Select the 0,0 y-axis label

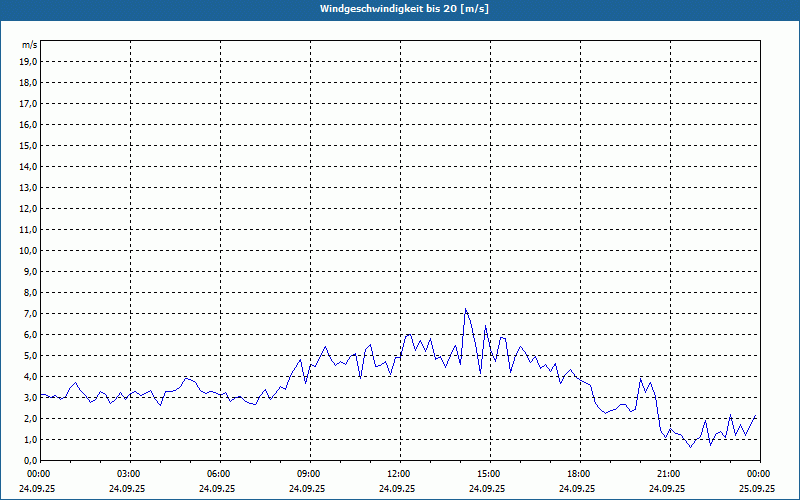pos(30,460)
